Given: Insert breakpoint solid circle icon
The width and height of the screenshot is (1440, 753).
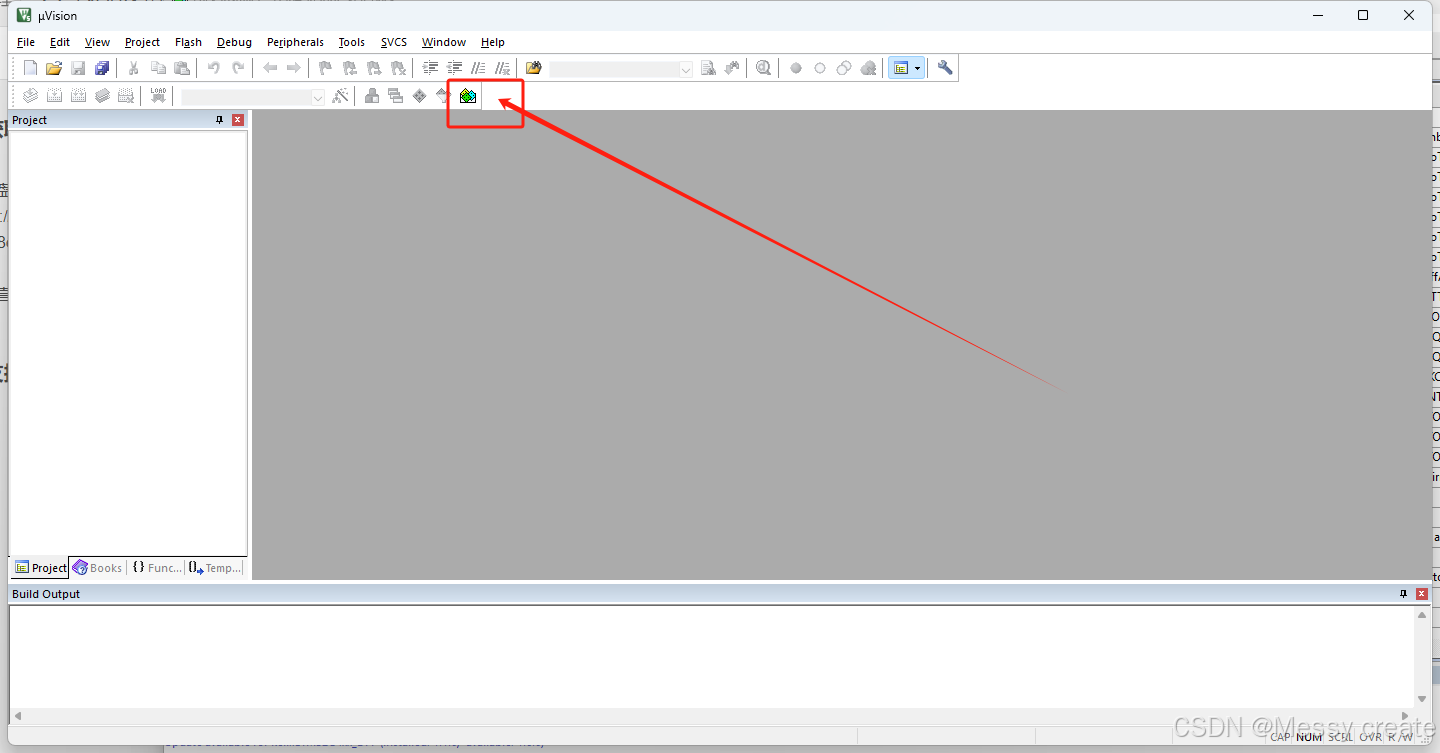Looking at the screenshot, I should (x=796, y=68).
